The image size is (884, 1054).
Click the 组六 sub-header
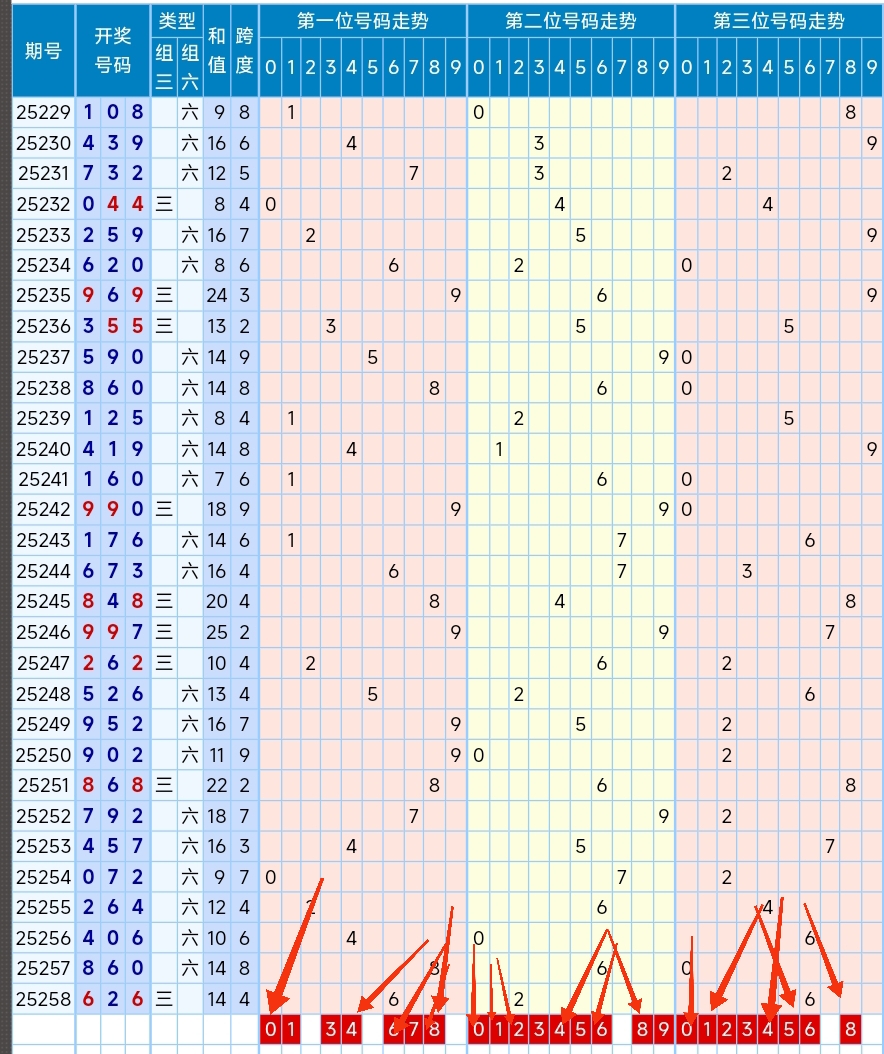pyautogui.click(x=190, y=67)
